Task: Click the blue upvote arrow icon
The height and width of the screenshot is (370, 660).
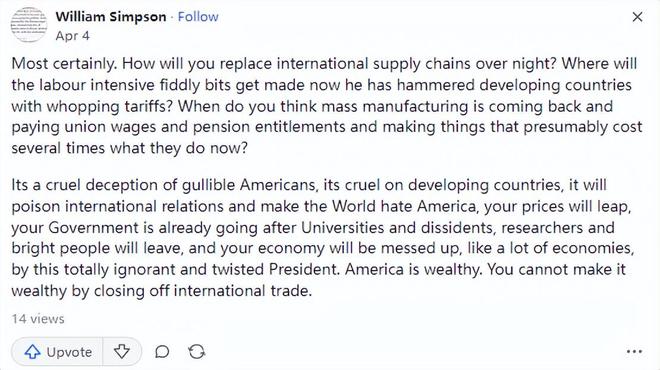Action: (32, 351)
